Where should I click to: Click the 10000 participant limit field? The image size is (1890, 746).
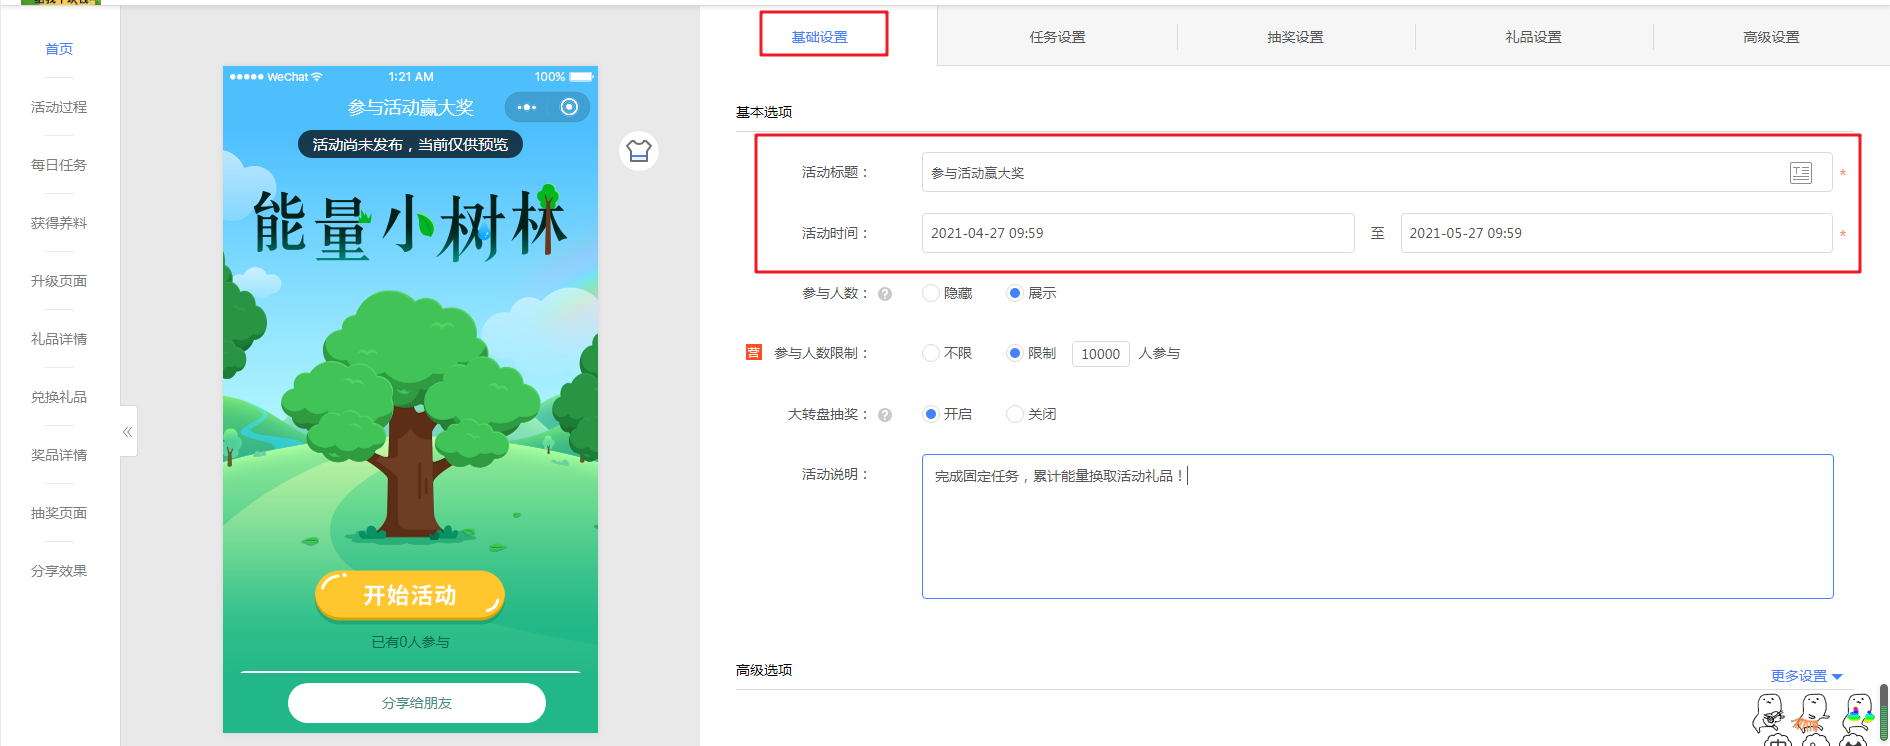1100,354
